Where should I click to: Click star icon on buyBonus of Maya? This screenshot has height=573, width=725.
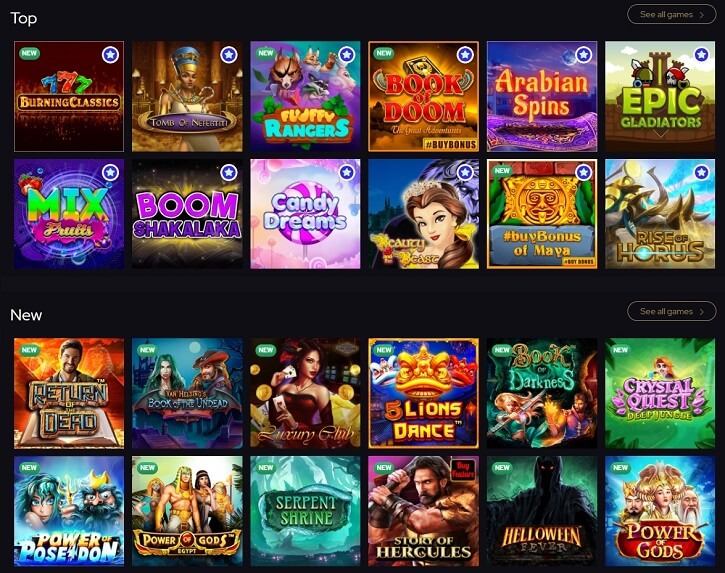(584, 173)
